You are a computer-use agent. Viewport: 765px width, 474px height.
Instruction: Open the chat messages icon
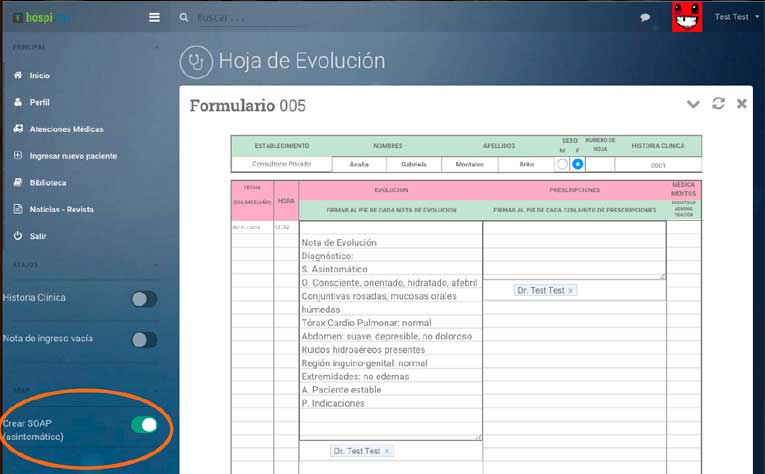645,17
